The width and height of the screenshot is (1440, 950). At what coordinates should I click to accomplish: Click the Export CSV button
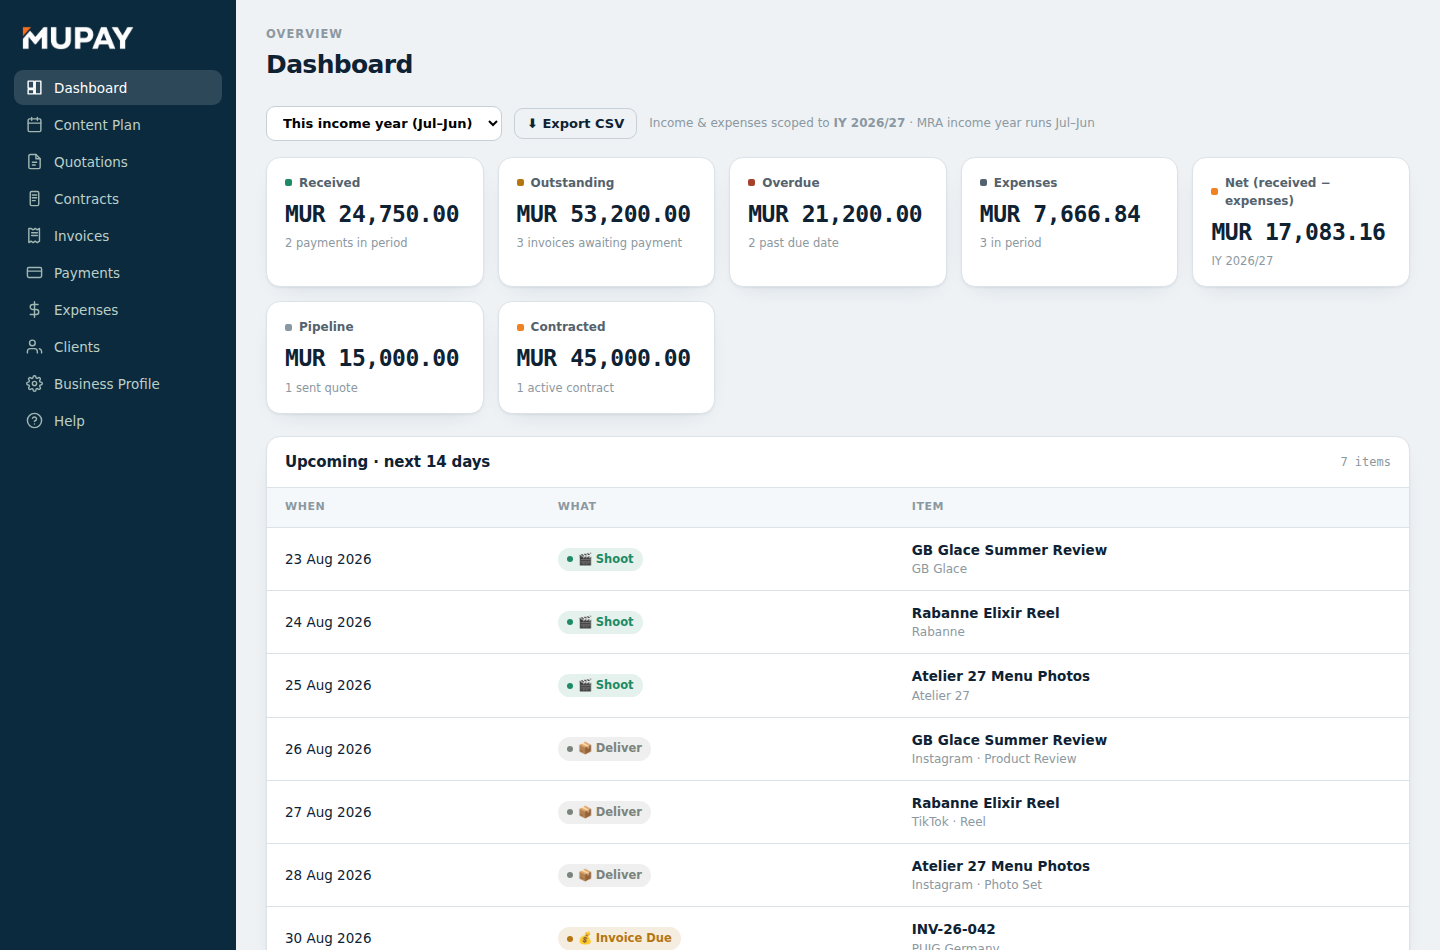coord(575,123)
